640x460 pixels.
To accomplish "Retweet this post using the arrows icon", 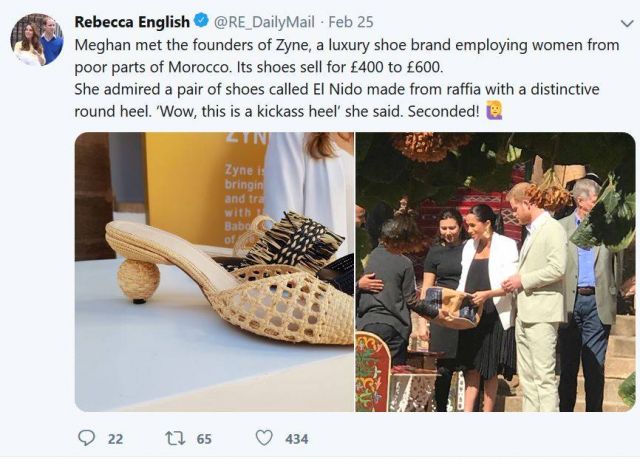I will [175, 438].
